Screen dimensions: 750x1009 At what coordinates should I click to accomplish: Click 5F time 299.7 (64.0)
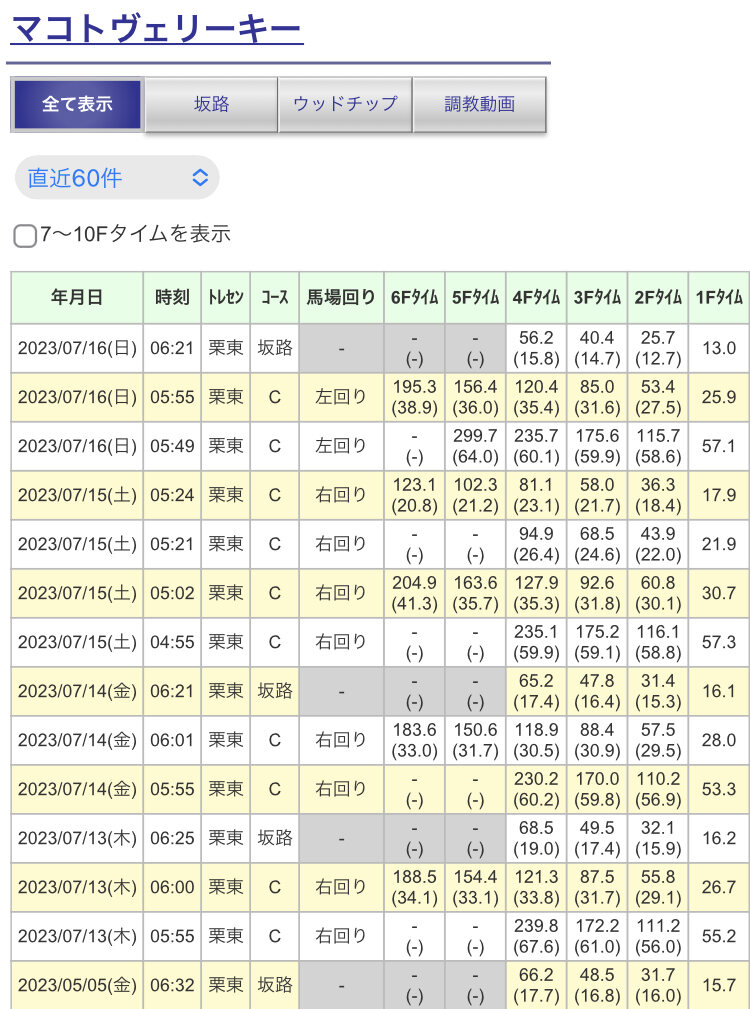pos(475,446)
